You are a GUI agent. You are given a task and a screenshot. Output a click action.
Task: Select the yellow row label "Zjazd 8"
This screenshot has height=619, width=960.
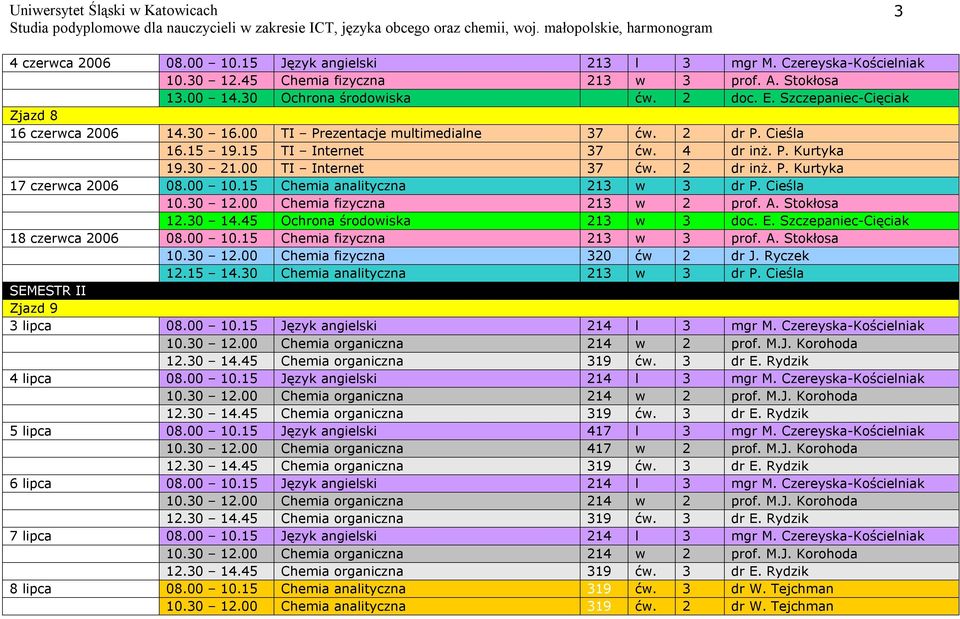click(x=33, y=116)
